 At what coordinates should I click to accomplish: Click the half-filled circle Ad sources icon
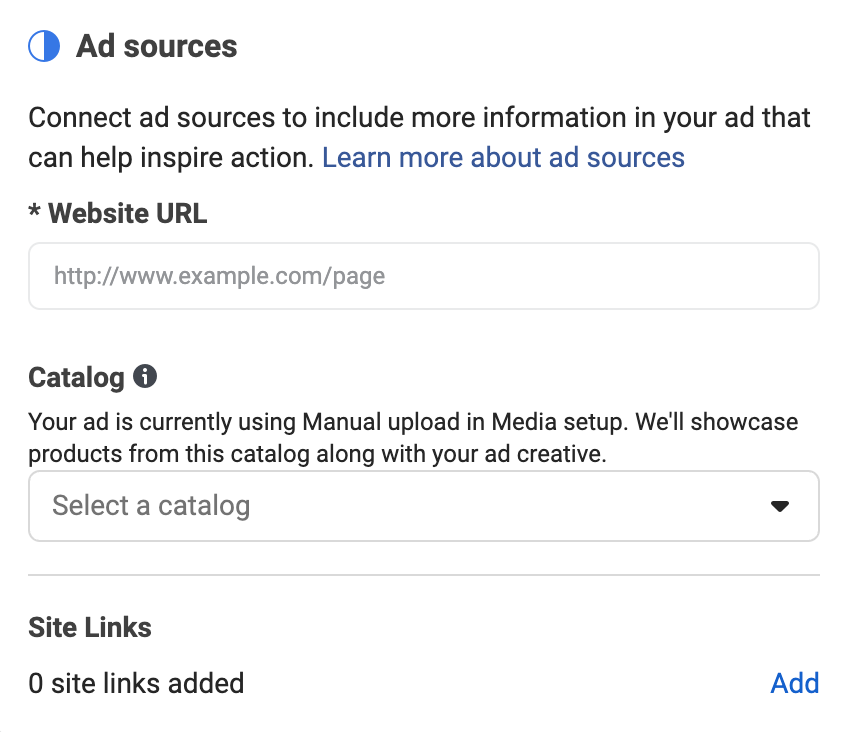click(44, 46)
